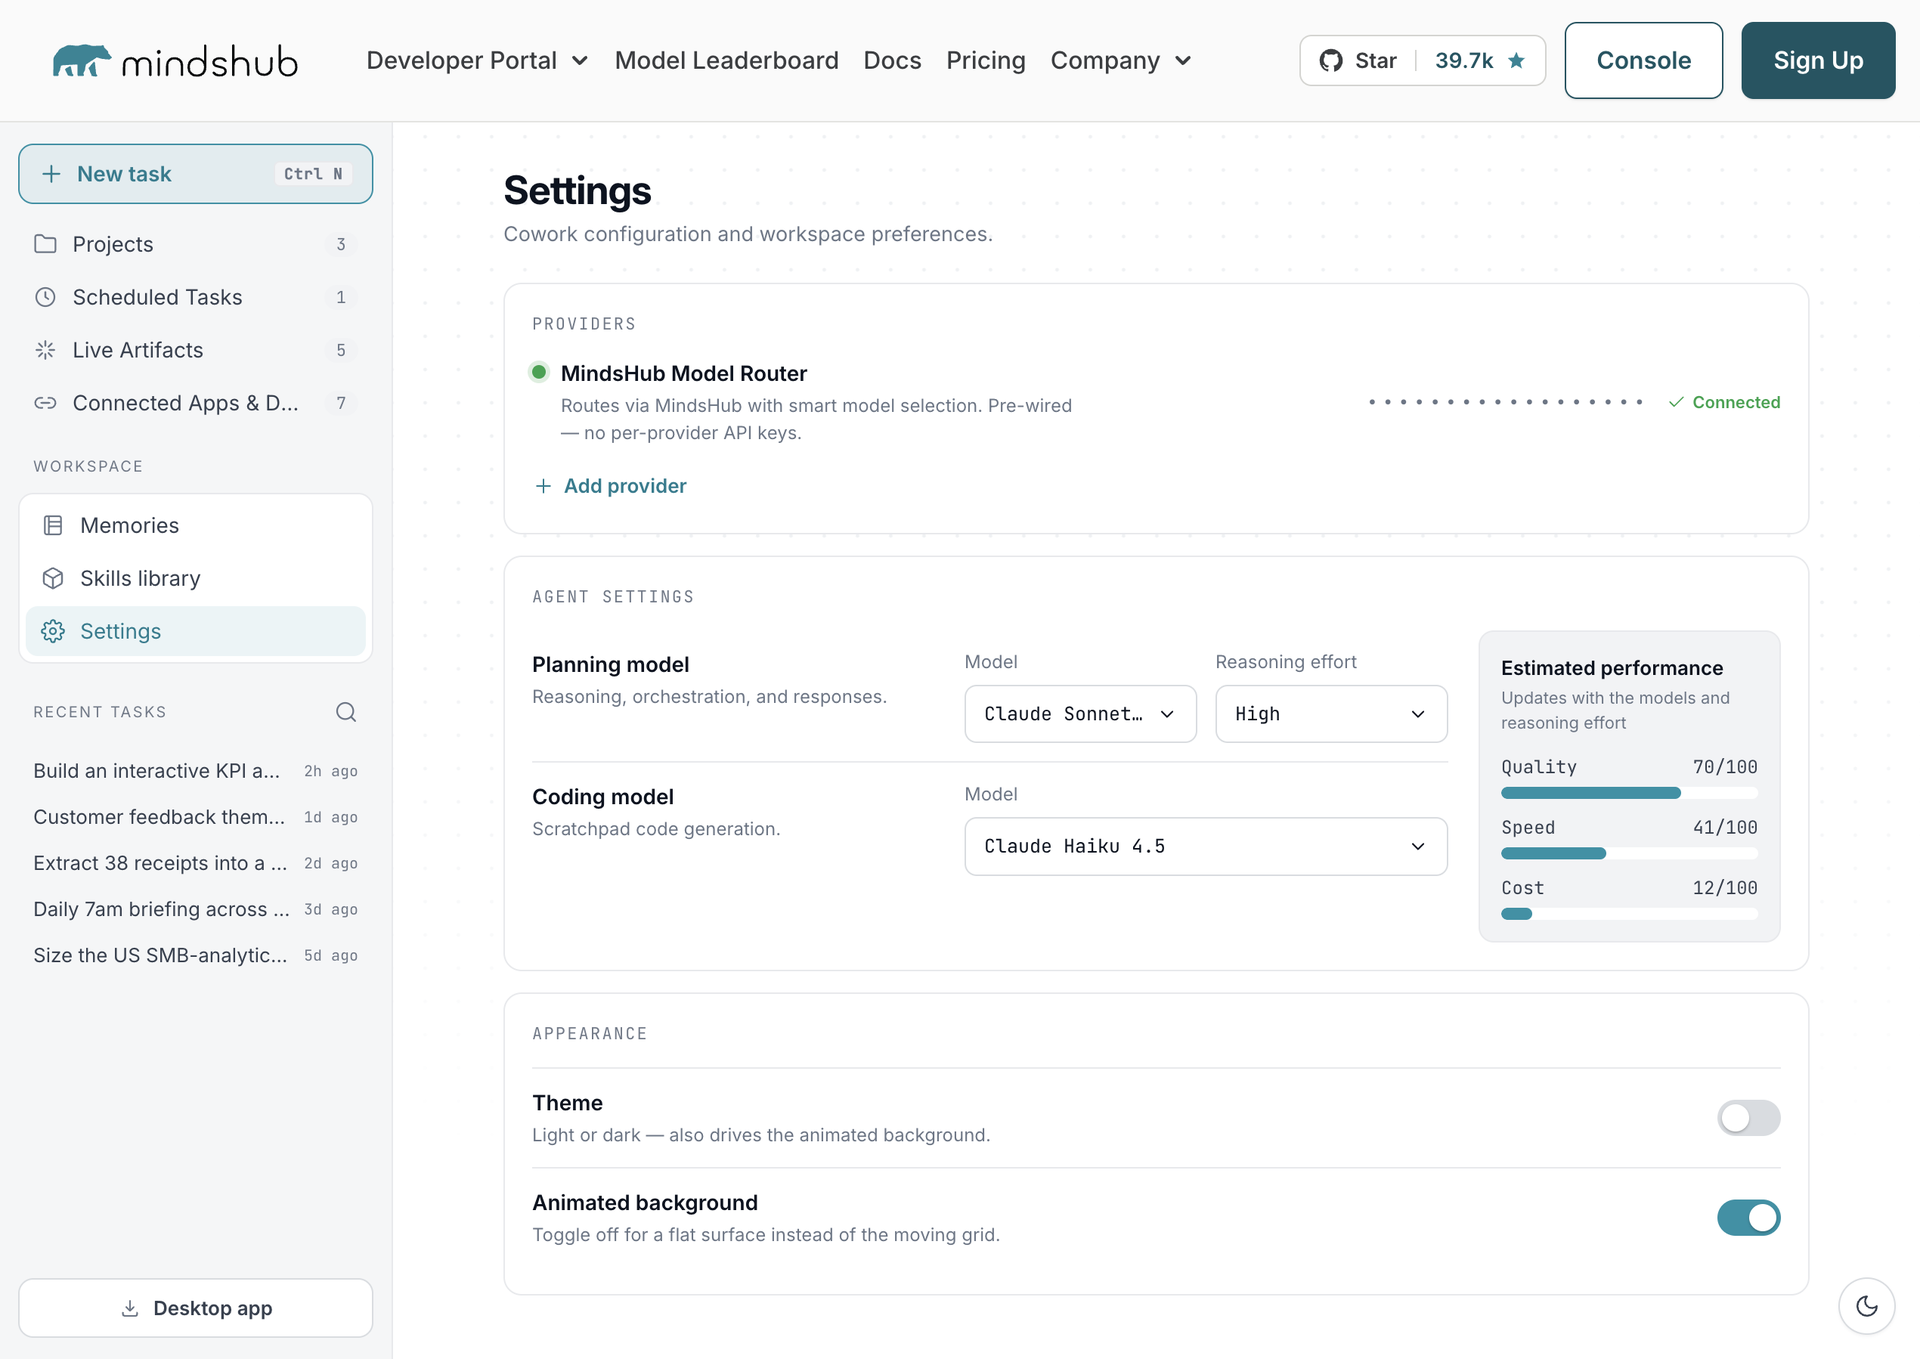Screen dimensions: 1920x1359
Task: Toggle the Theme switch
Action: 1749,1118
